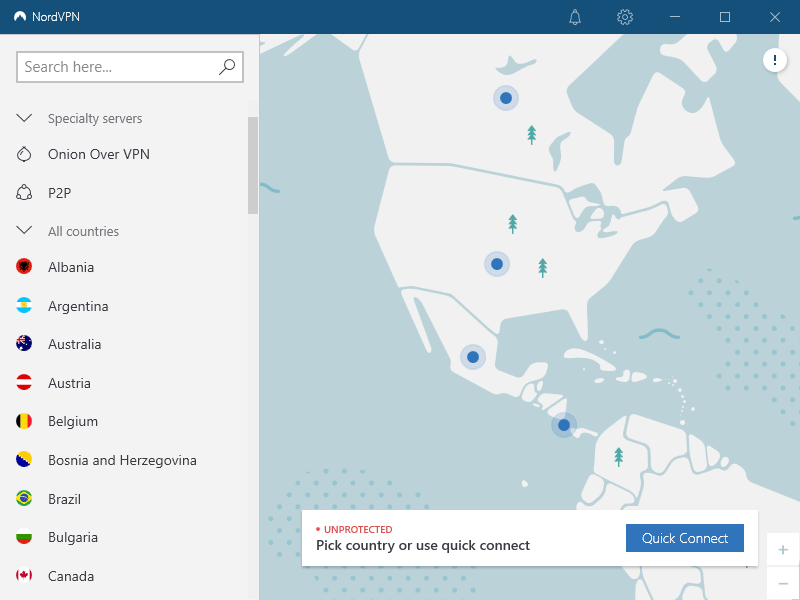Click the country list scrollbar
The width and height of the screenshot is (800, 600).
coord(253,165)
